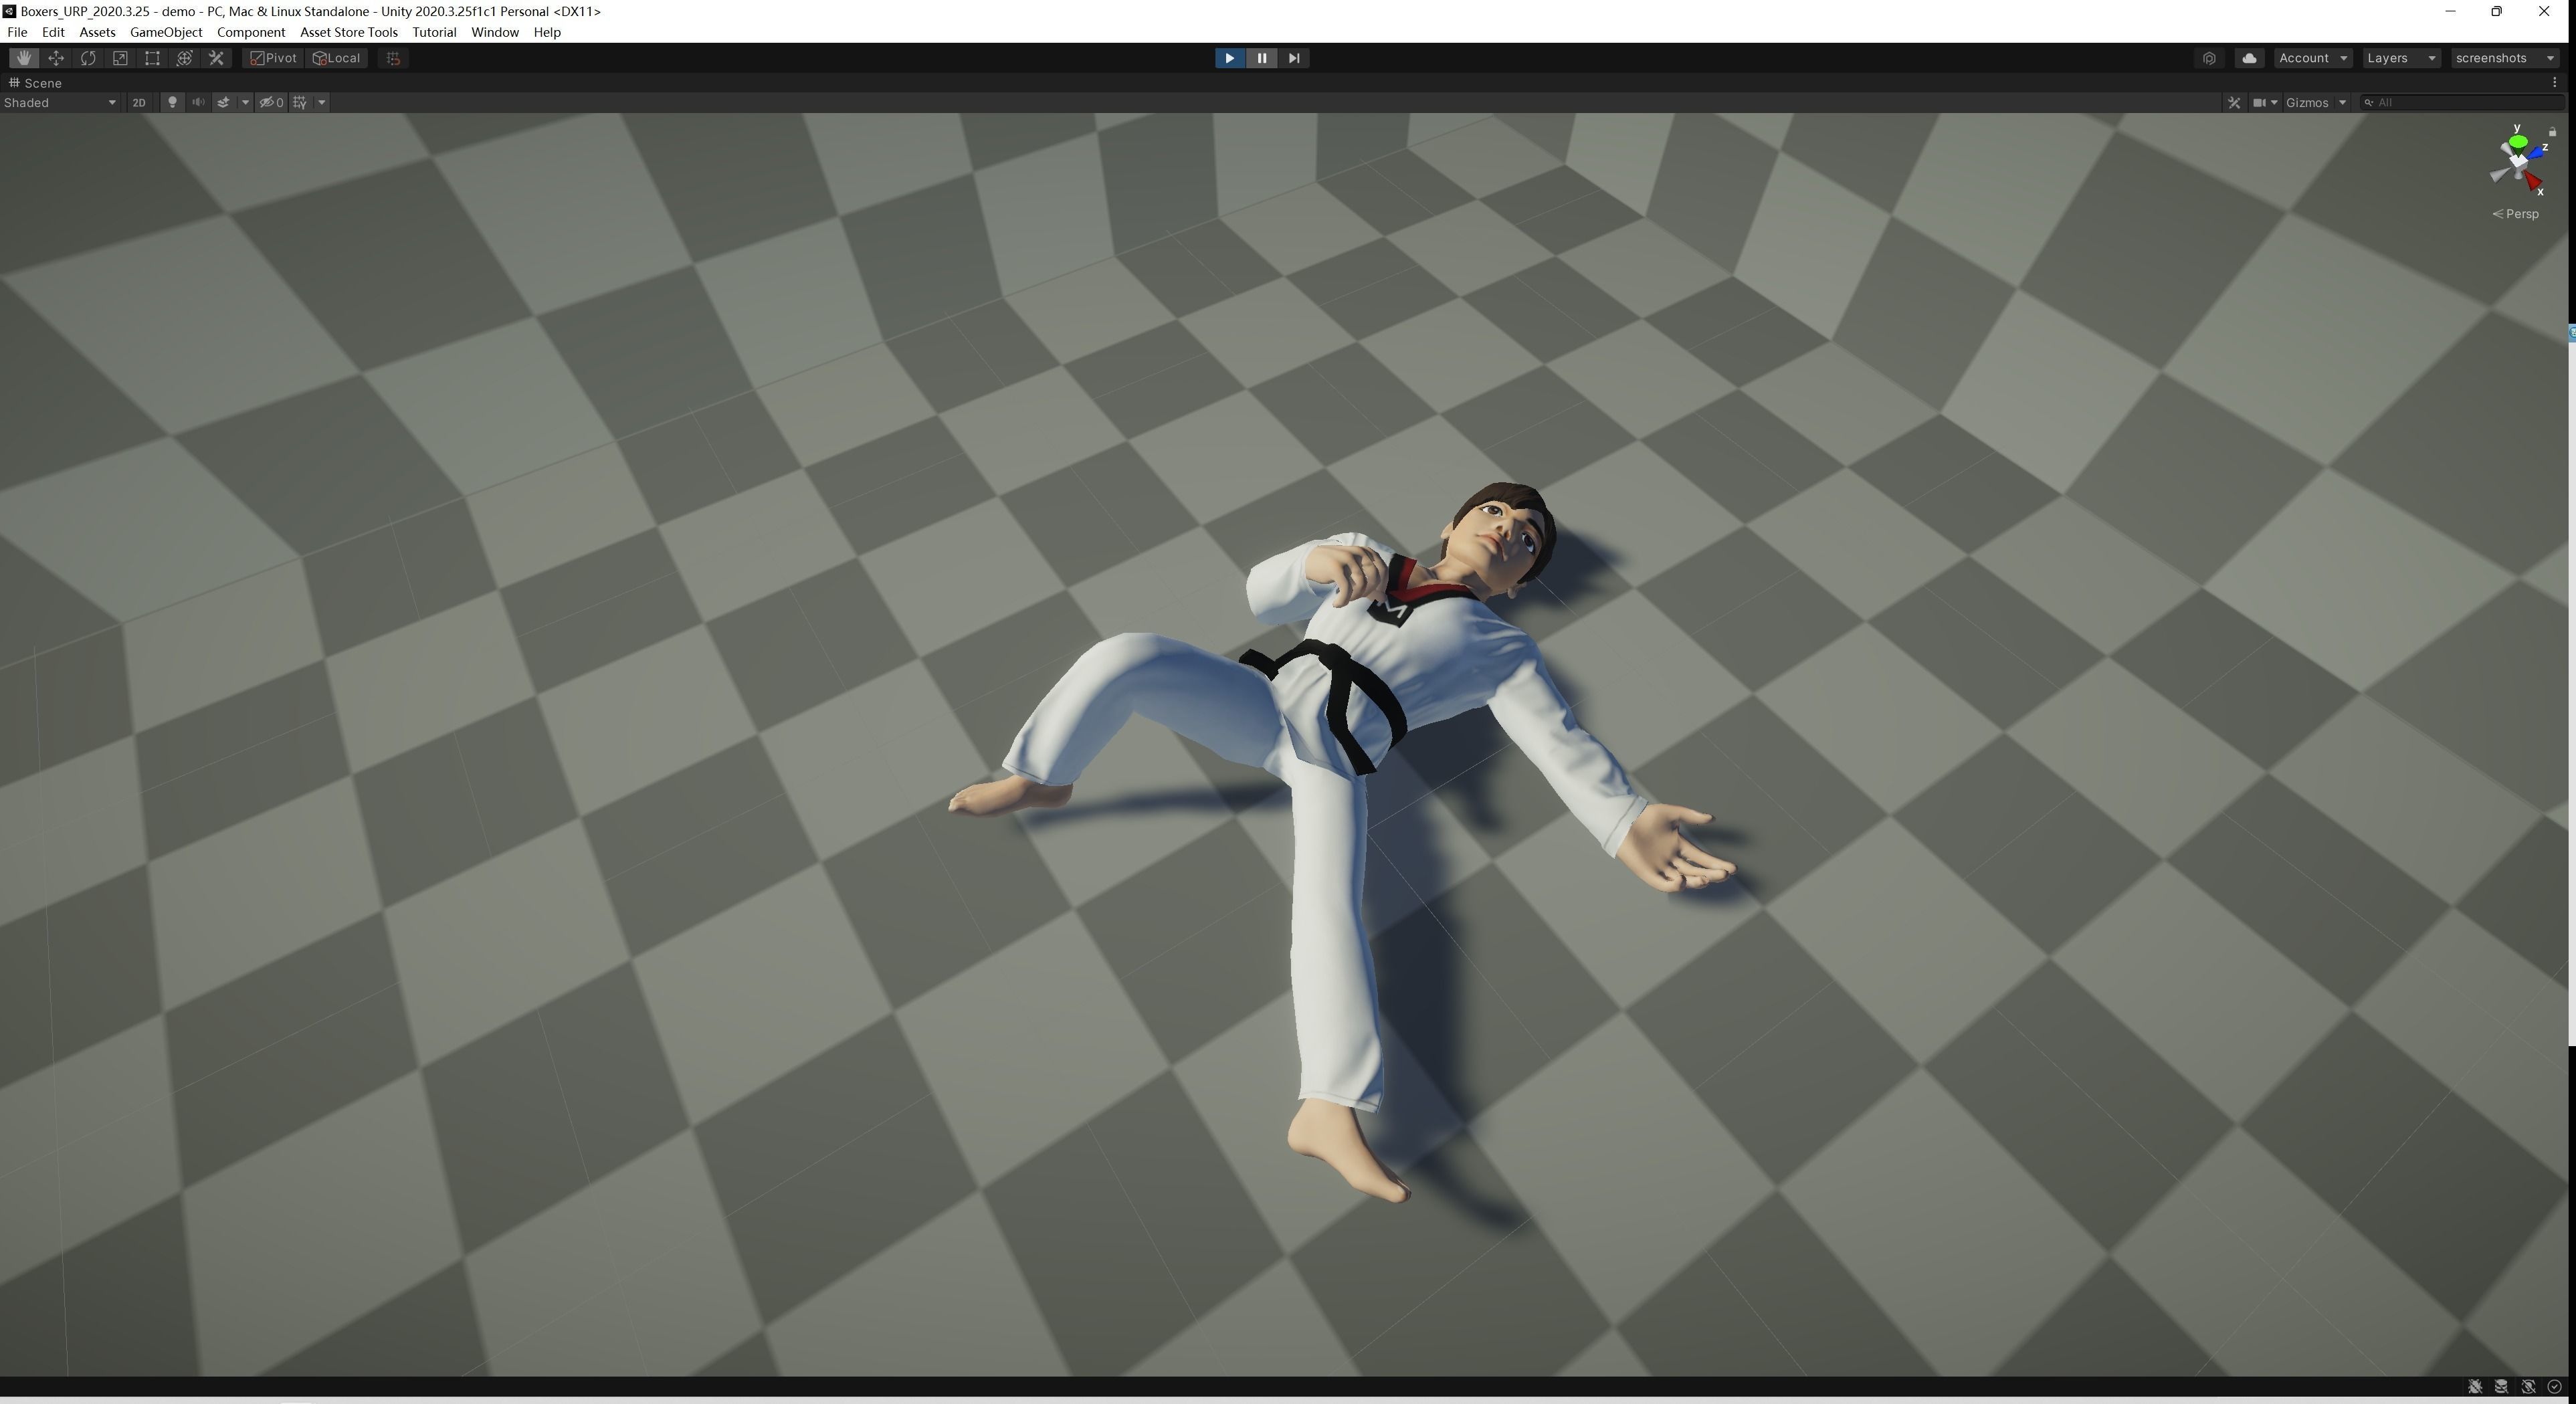The height and width of the screenshot is (1404, 2576).
Task: Select the Scale tool
Action: coord(120,58)
